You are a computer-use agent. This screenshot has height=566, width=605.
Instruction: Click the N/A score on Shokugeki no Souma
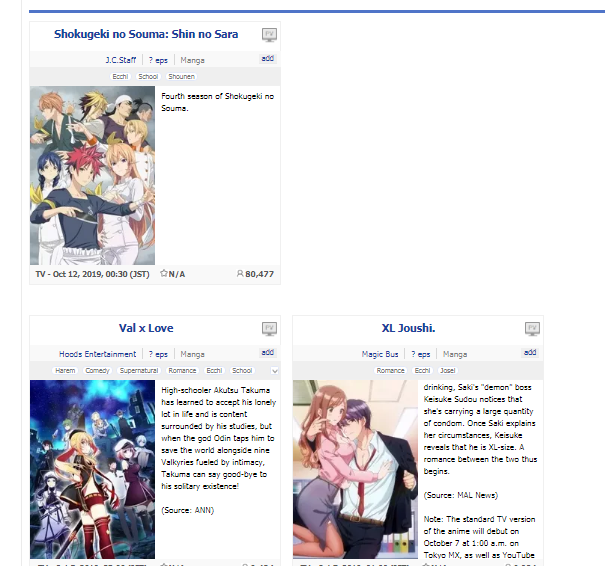177,274
